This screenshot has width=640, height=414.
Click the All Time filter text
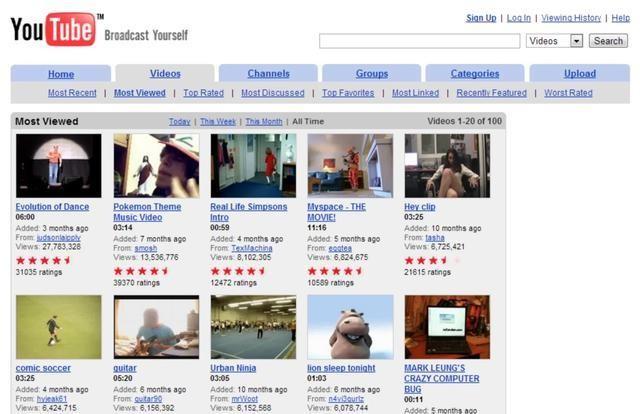[308, 122]
